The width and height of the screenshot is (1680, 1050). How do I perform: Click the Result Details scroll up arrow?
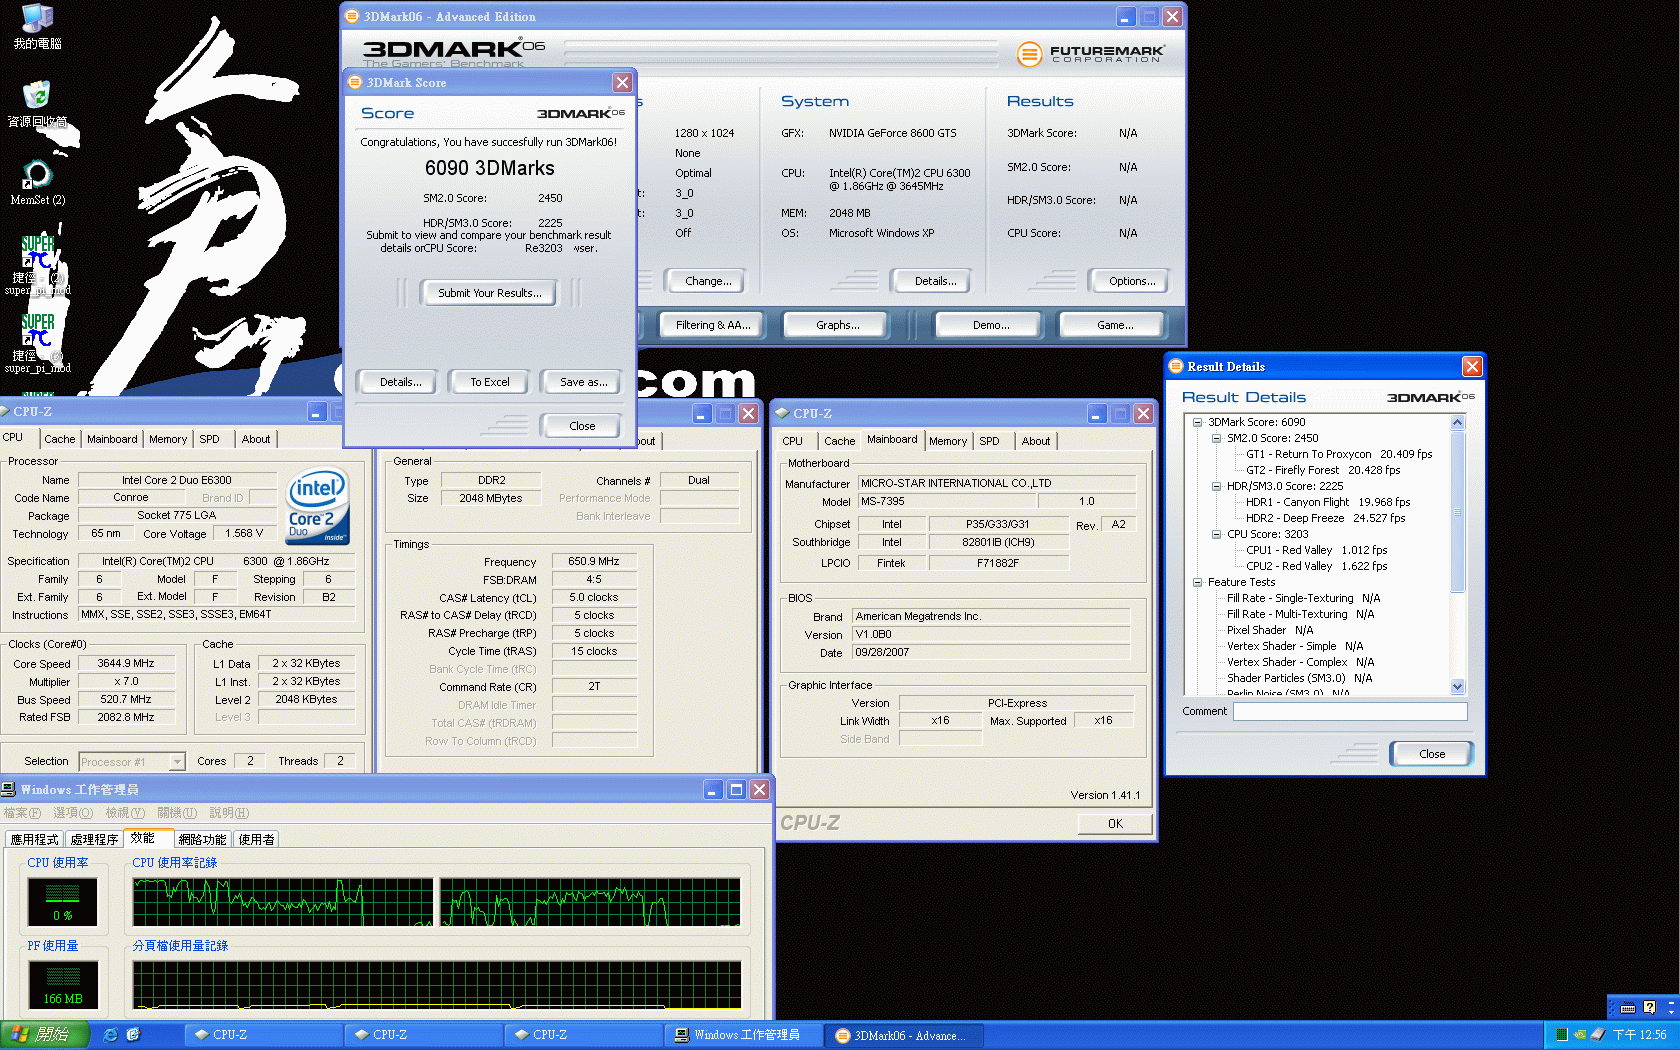pyautogui.click(x=1457, y=423)
